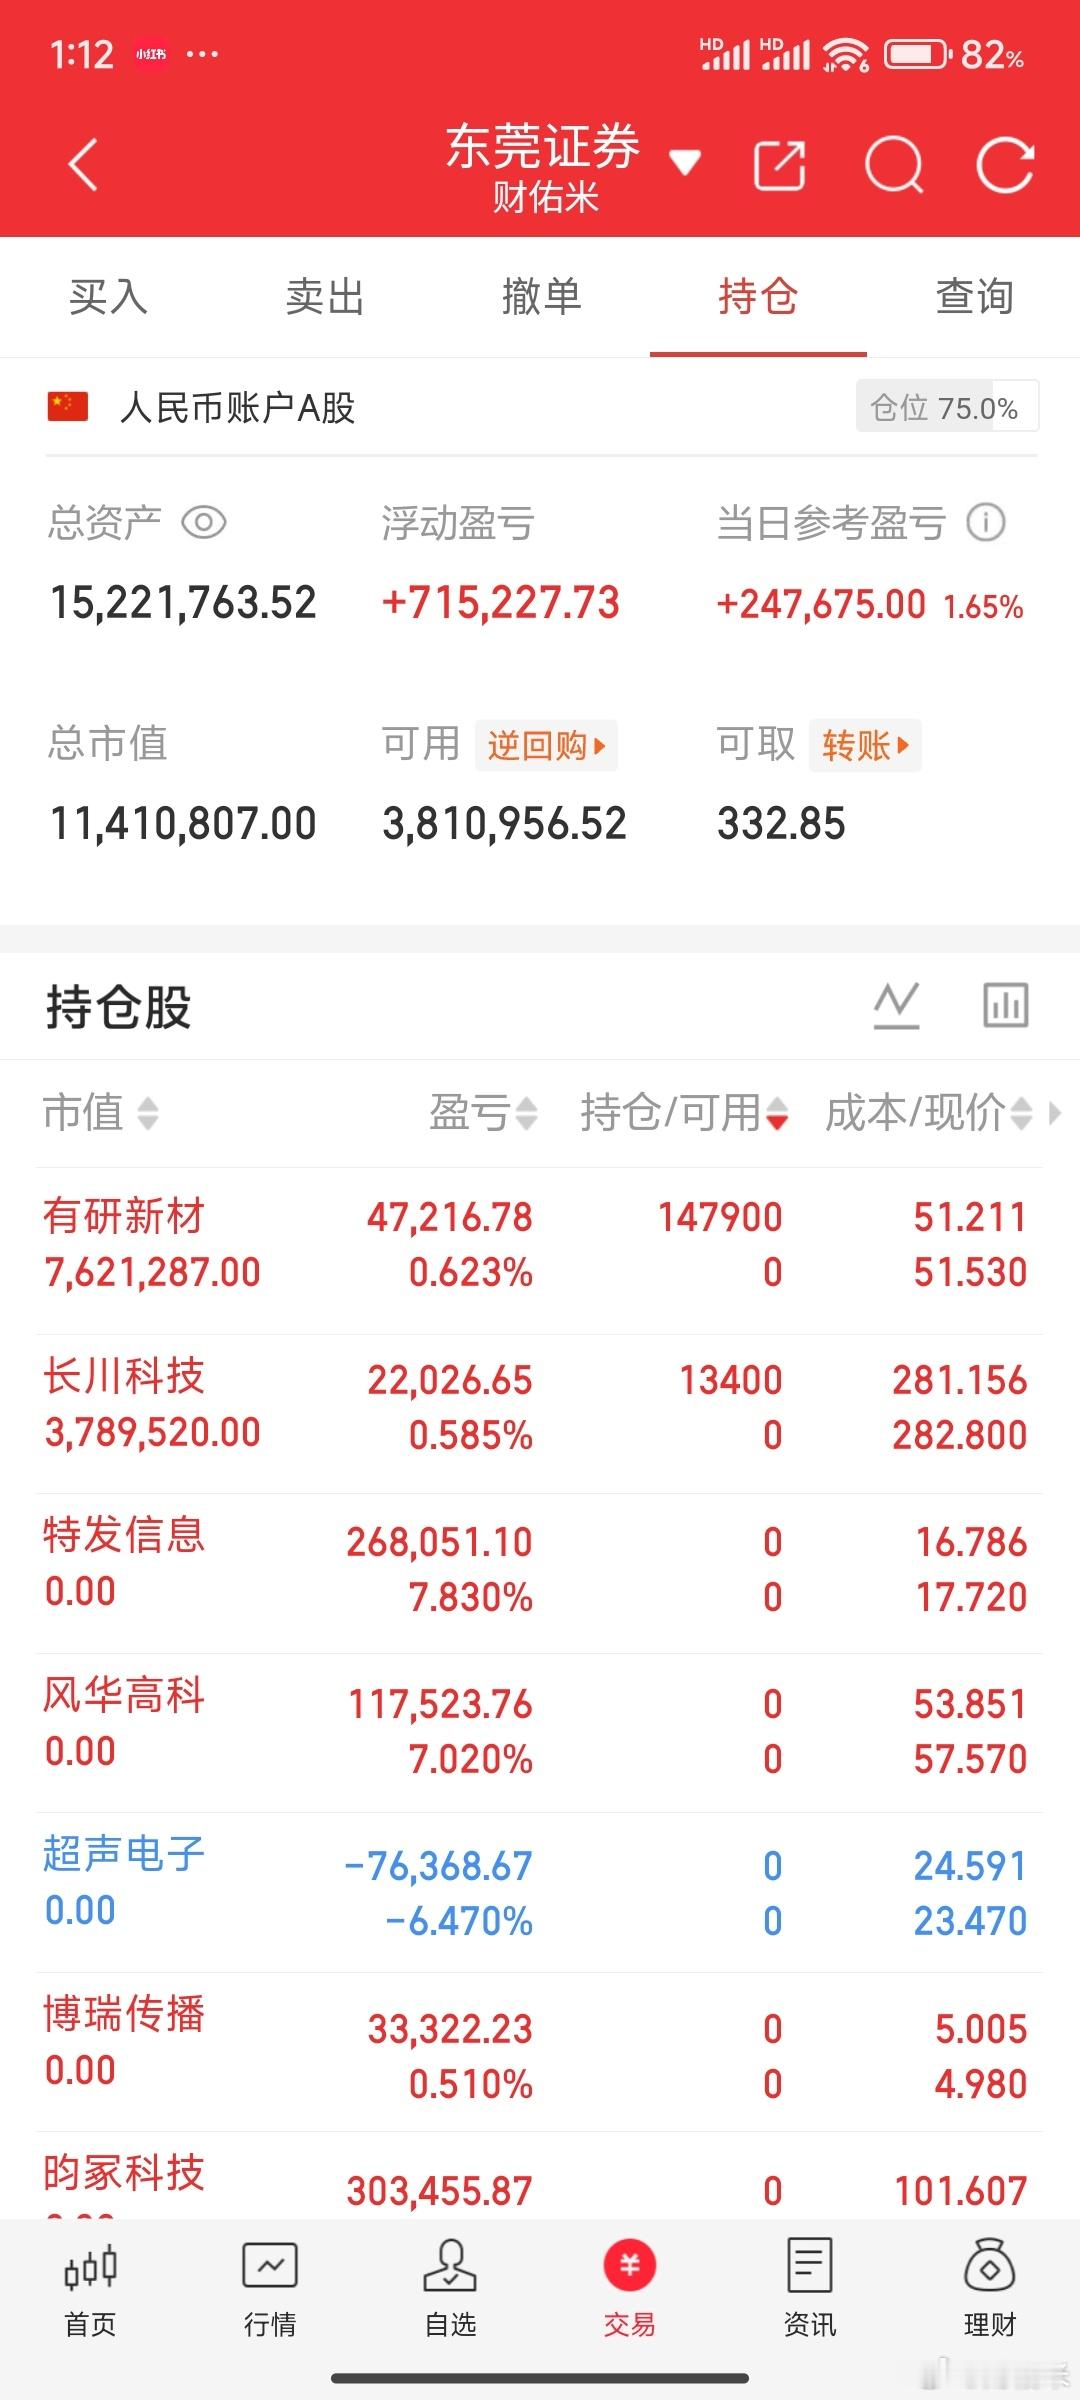Tap the China flag account icon
Screen dimensions: 1080x2400
pyautogui.click(x=68, y=407)
